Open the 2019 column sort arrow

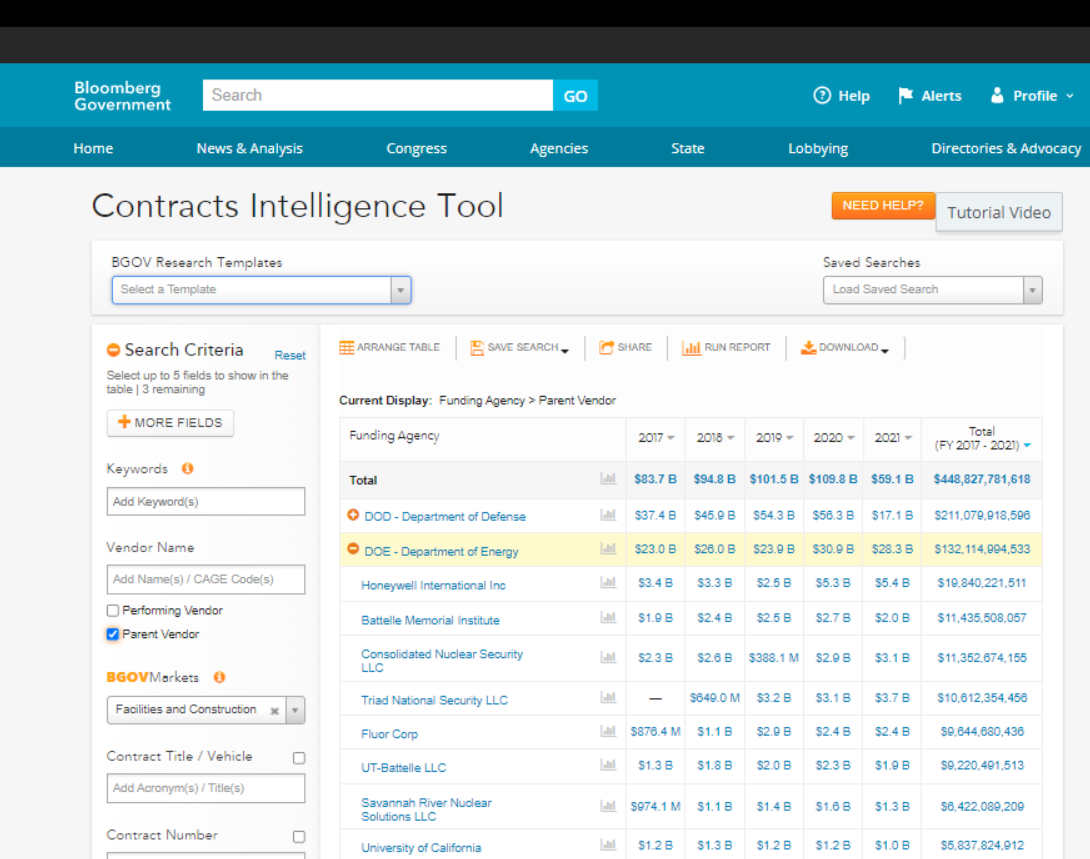(x=790, y=438)
